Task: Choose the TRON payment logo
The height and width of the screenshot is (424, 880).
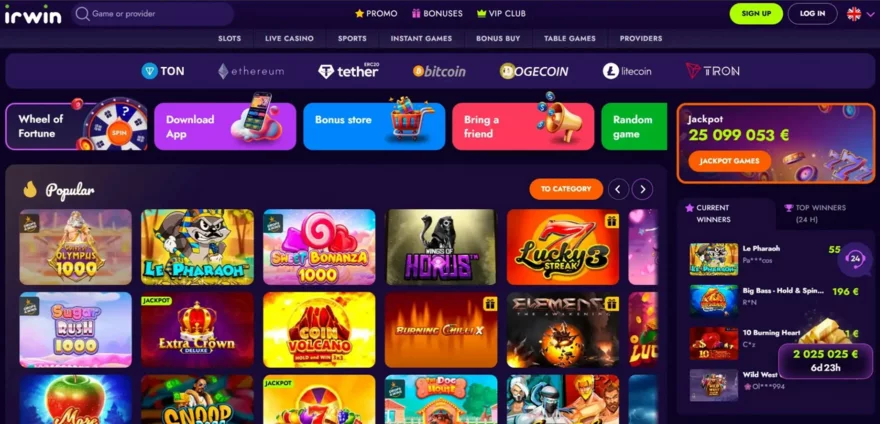Action: point(712,71)
